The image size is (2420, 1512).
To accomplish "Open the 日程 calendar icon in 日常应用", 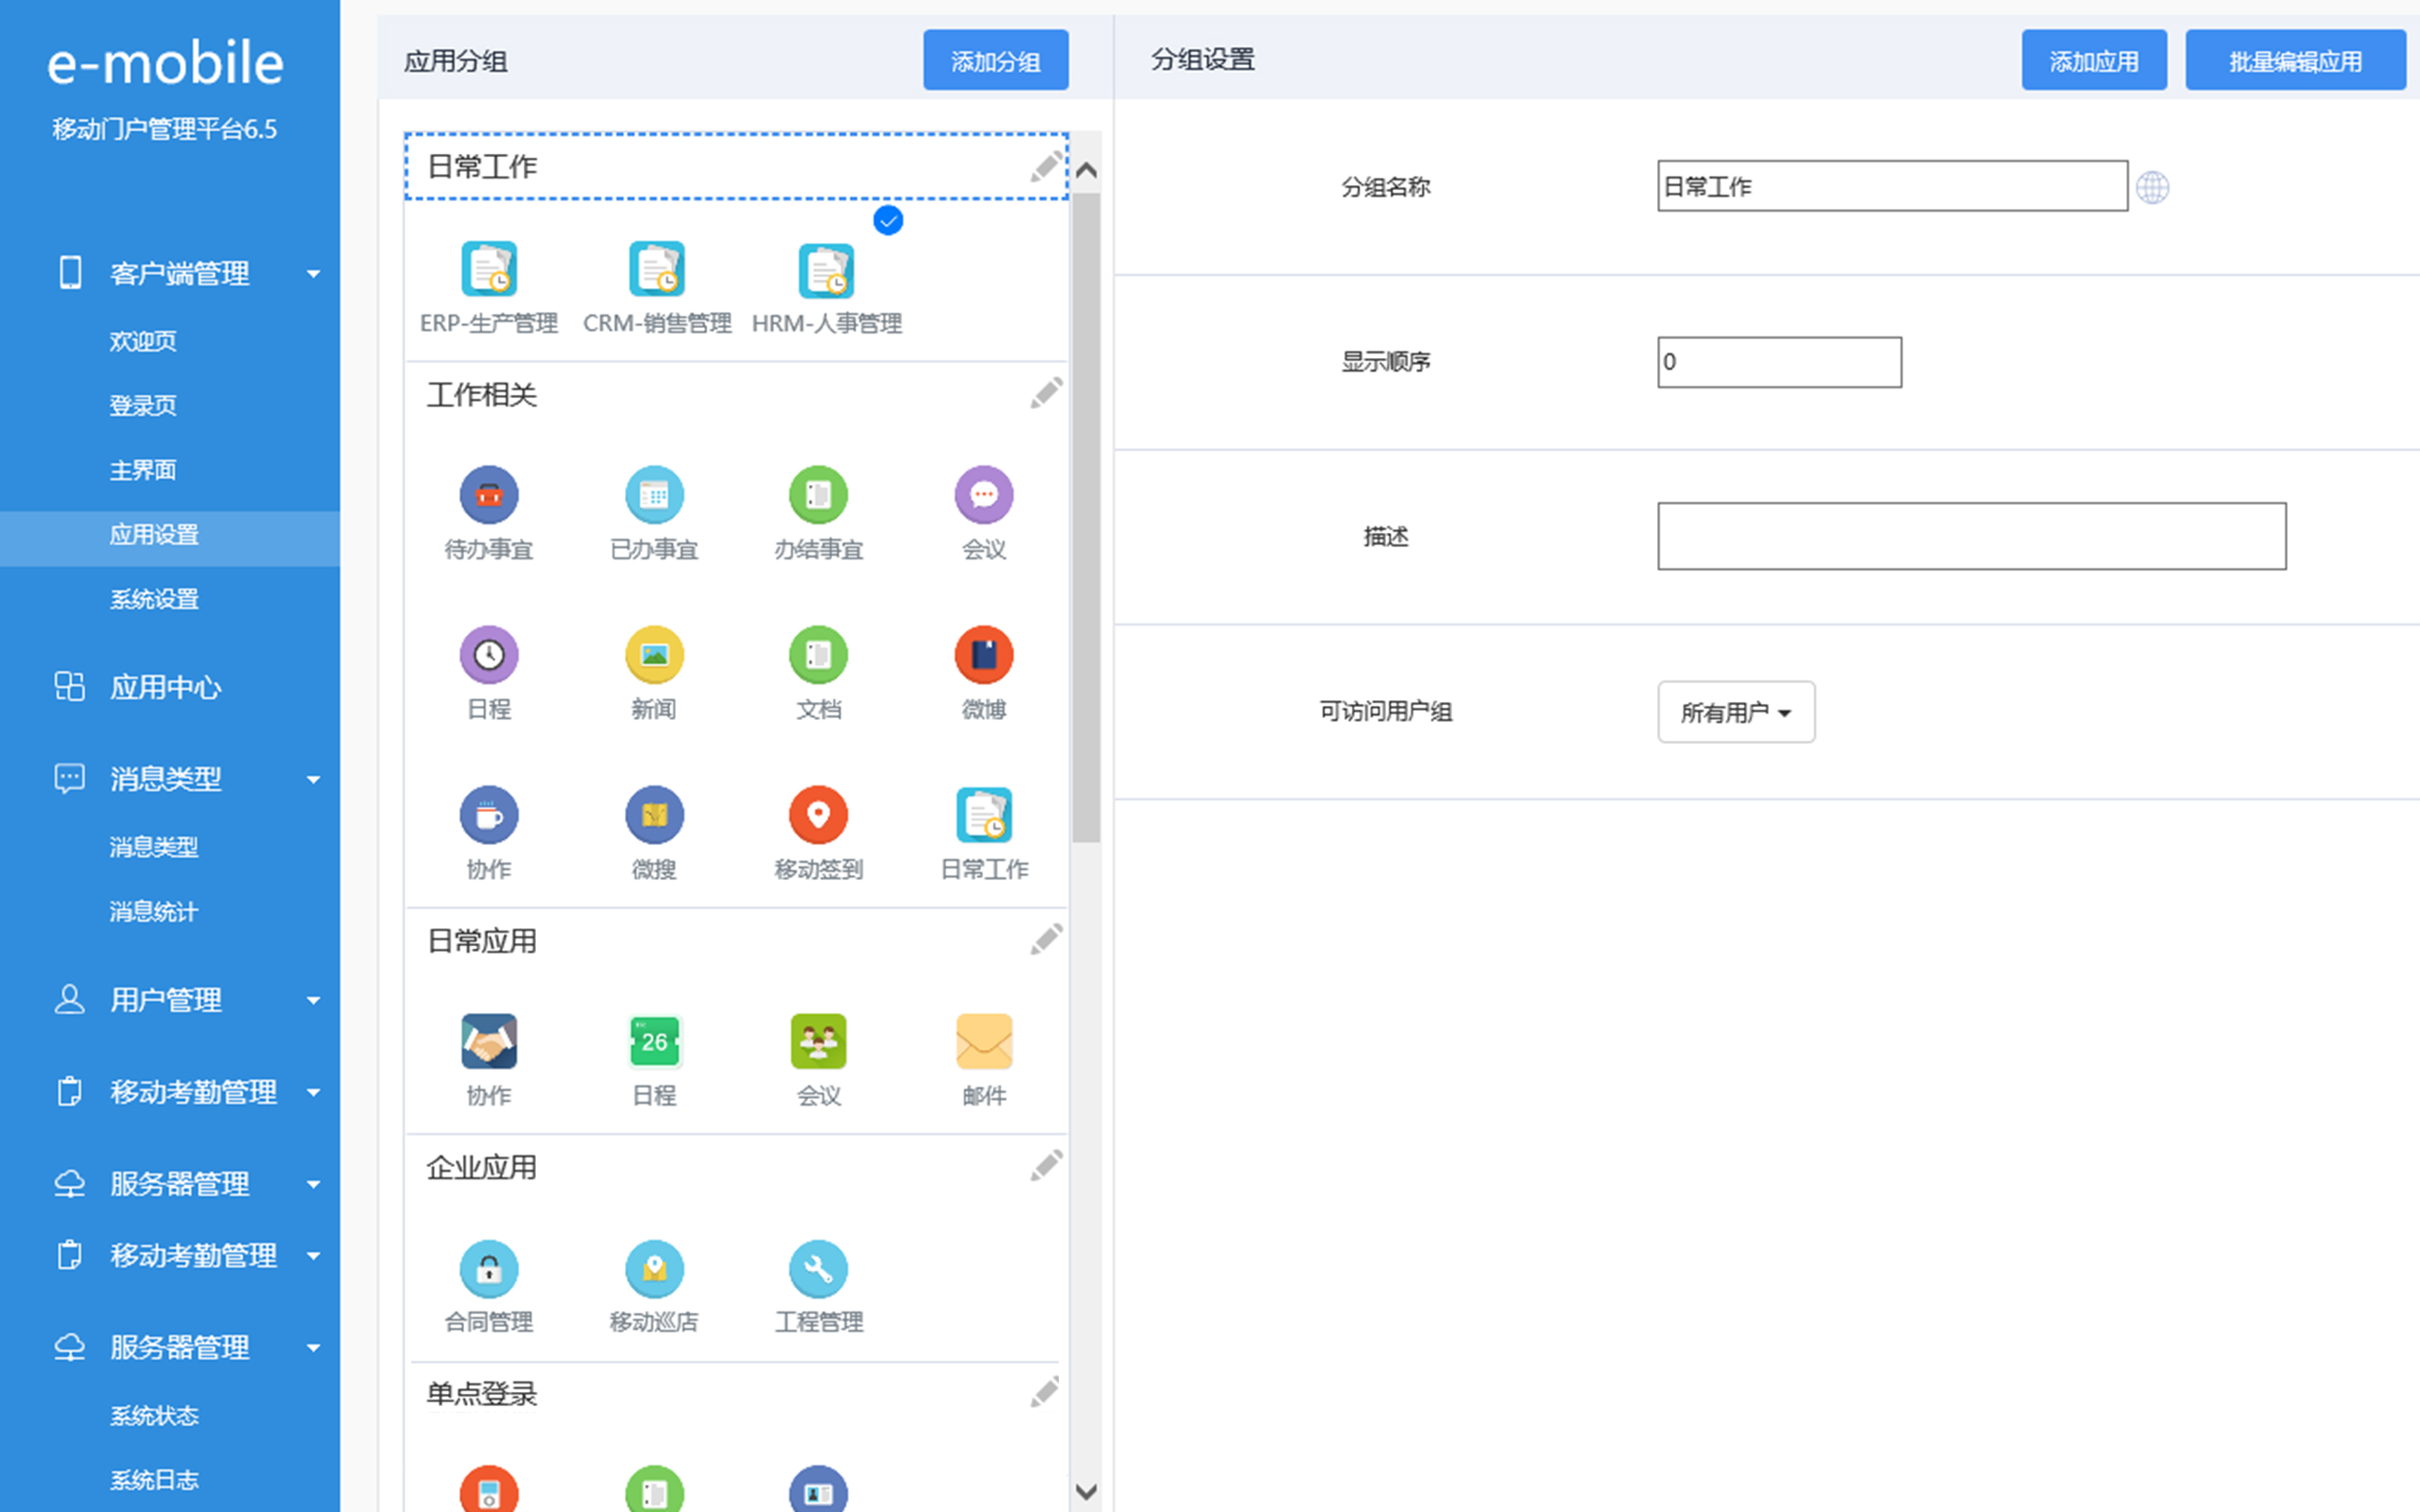I will pyautogui.click(x=654, y=1041).
